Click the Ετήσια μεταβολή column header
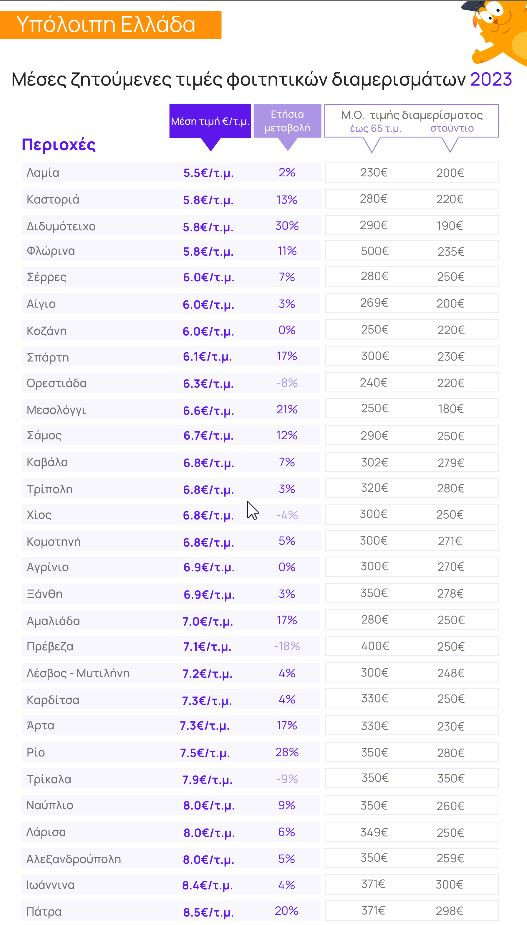Screen dimensions: 527x925 pyautogui.click(x=287, y=122)
